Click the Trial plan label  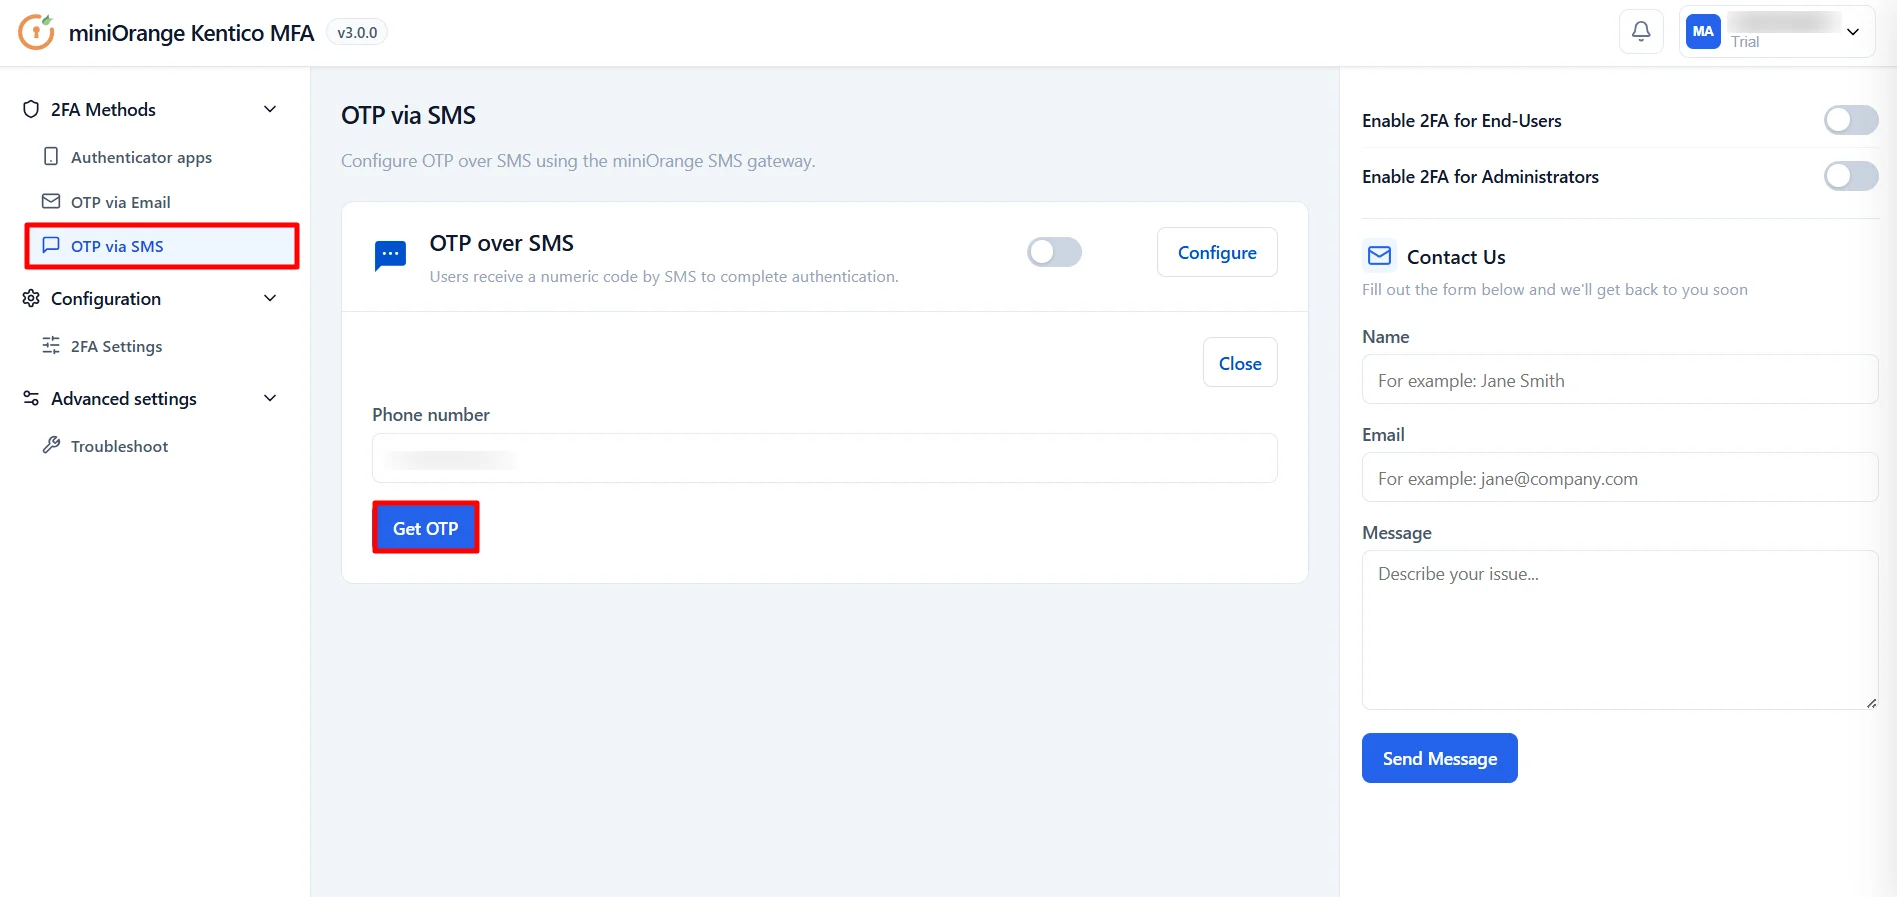[x=1745, y=42]
